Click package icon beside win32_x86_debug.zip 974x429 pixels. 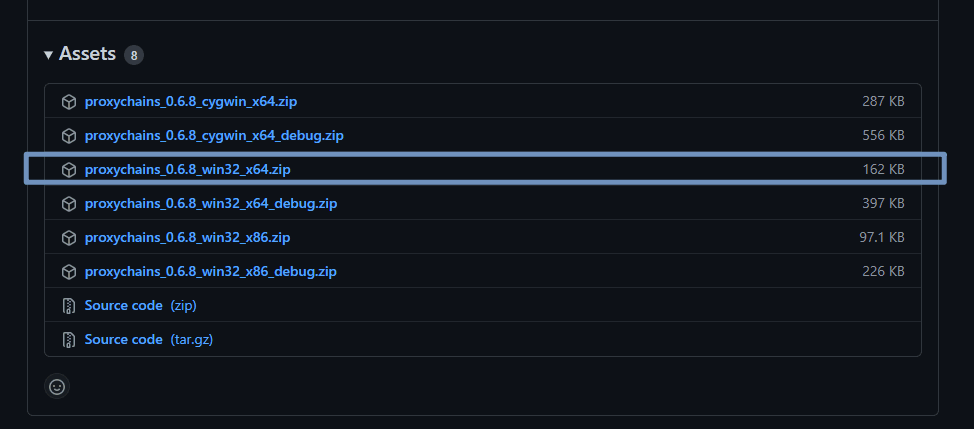click(69, 272)
